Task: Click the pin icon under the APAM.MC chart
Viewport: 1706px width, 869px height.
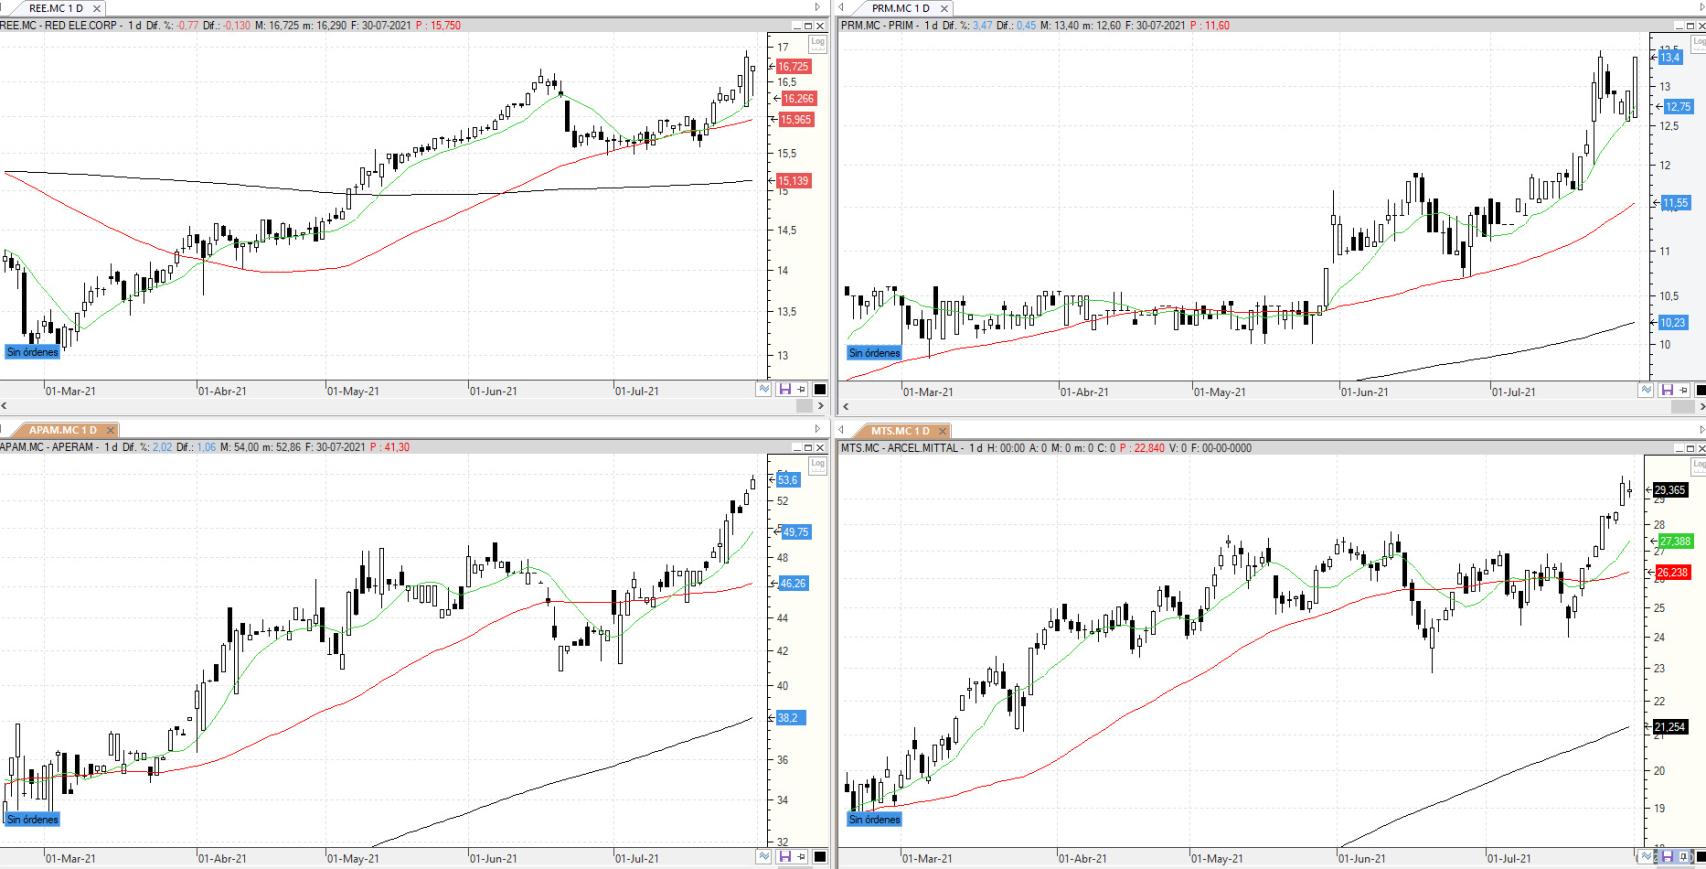Action: 802,857
